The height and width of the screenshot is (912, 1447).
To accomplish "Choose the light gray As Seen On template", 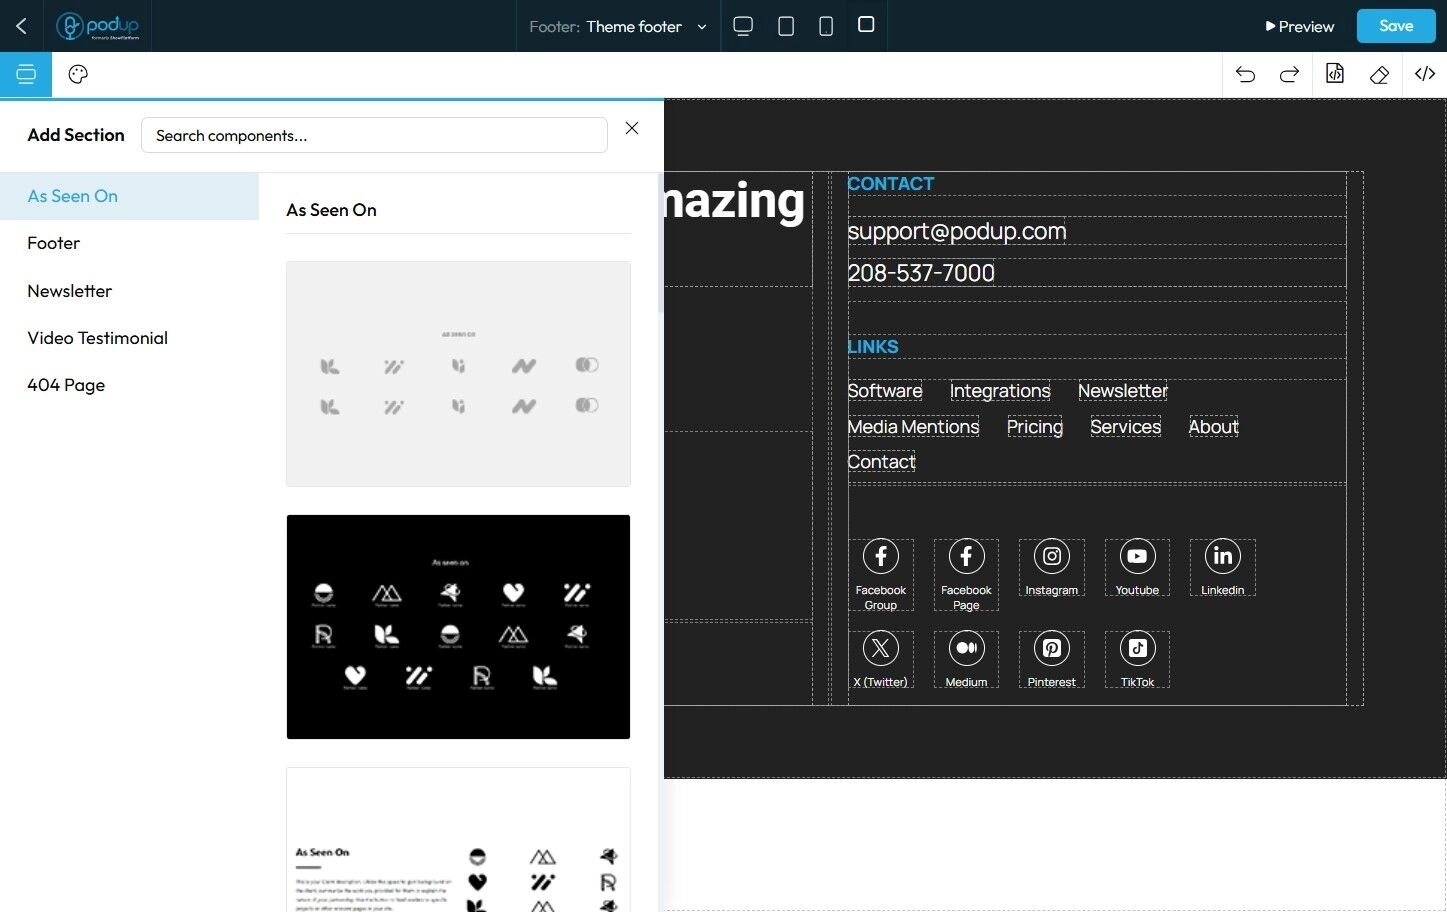I will click(458, 374).
